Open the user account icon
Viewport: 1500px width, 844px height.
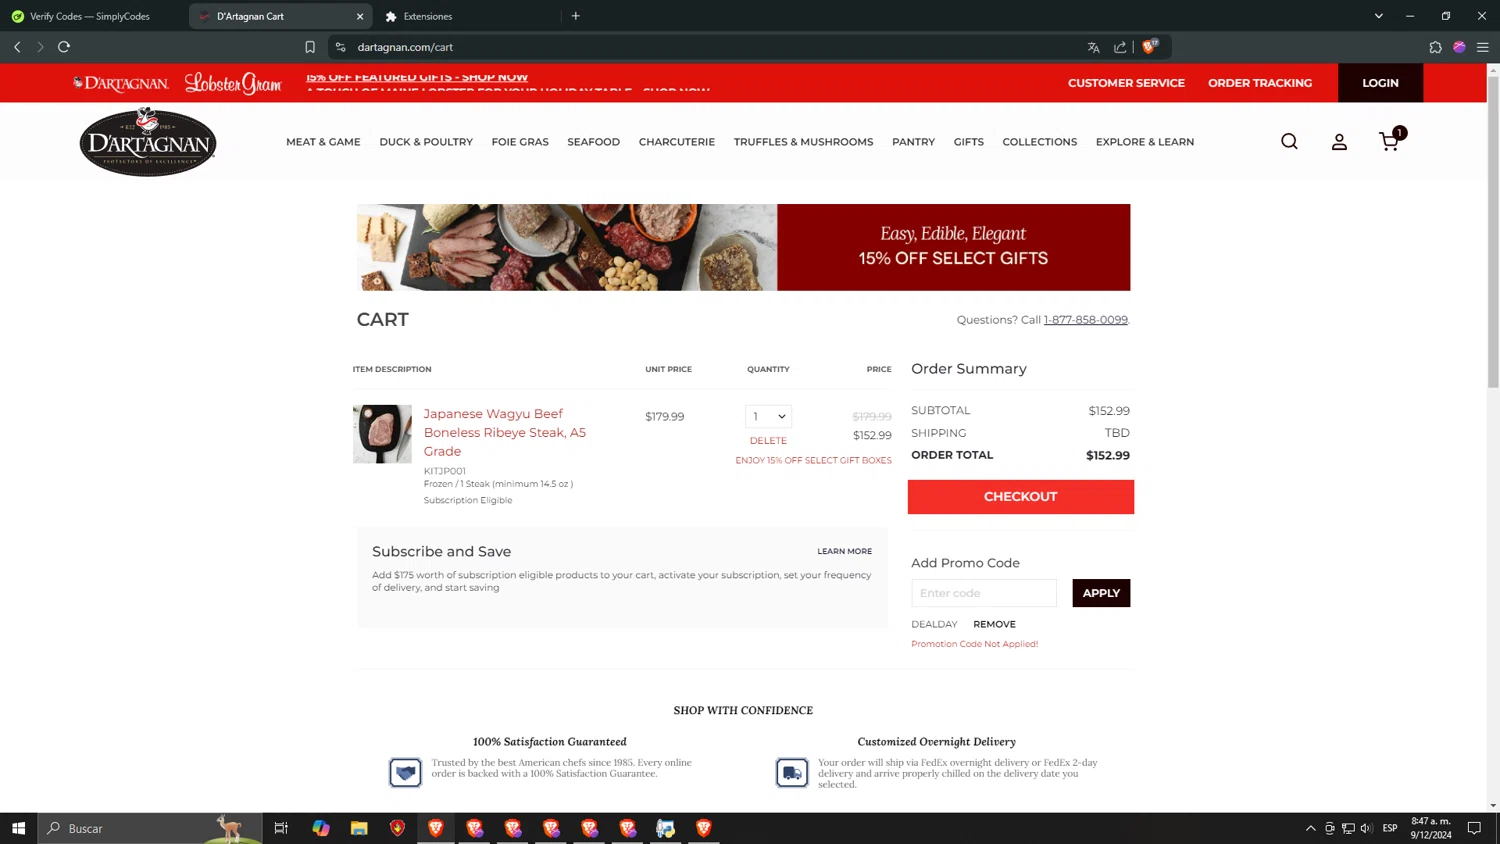[x=1339, y=142]
